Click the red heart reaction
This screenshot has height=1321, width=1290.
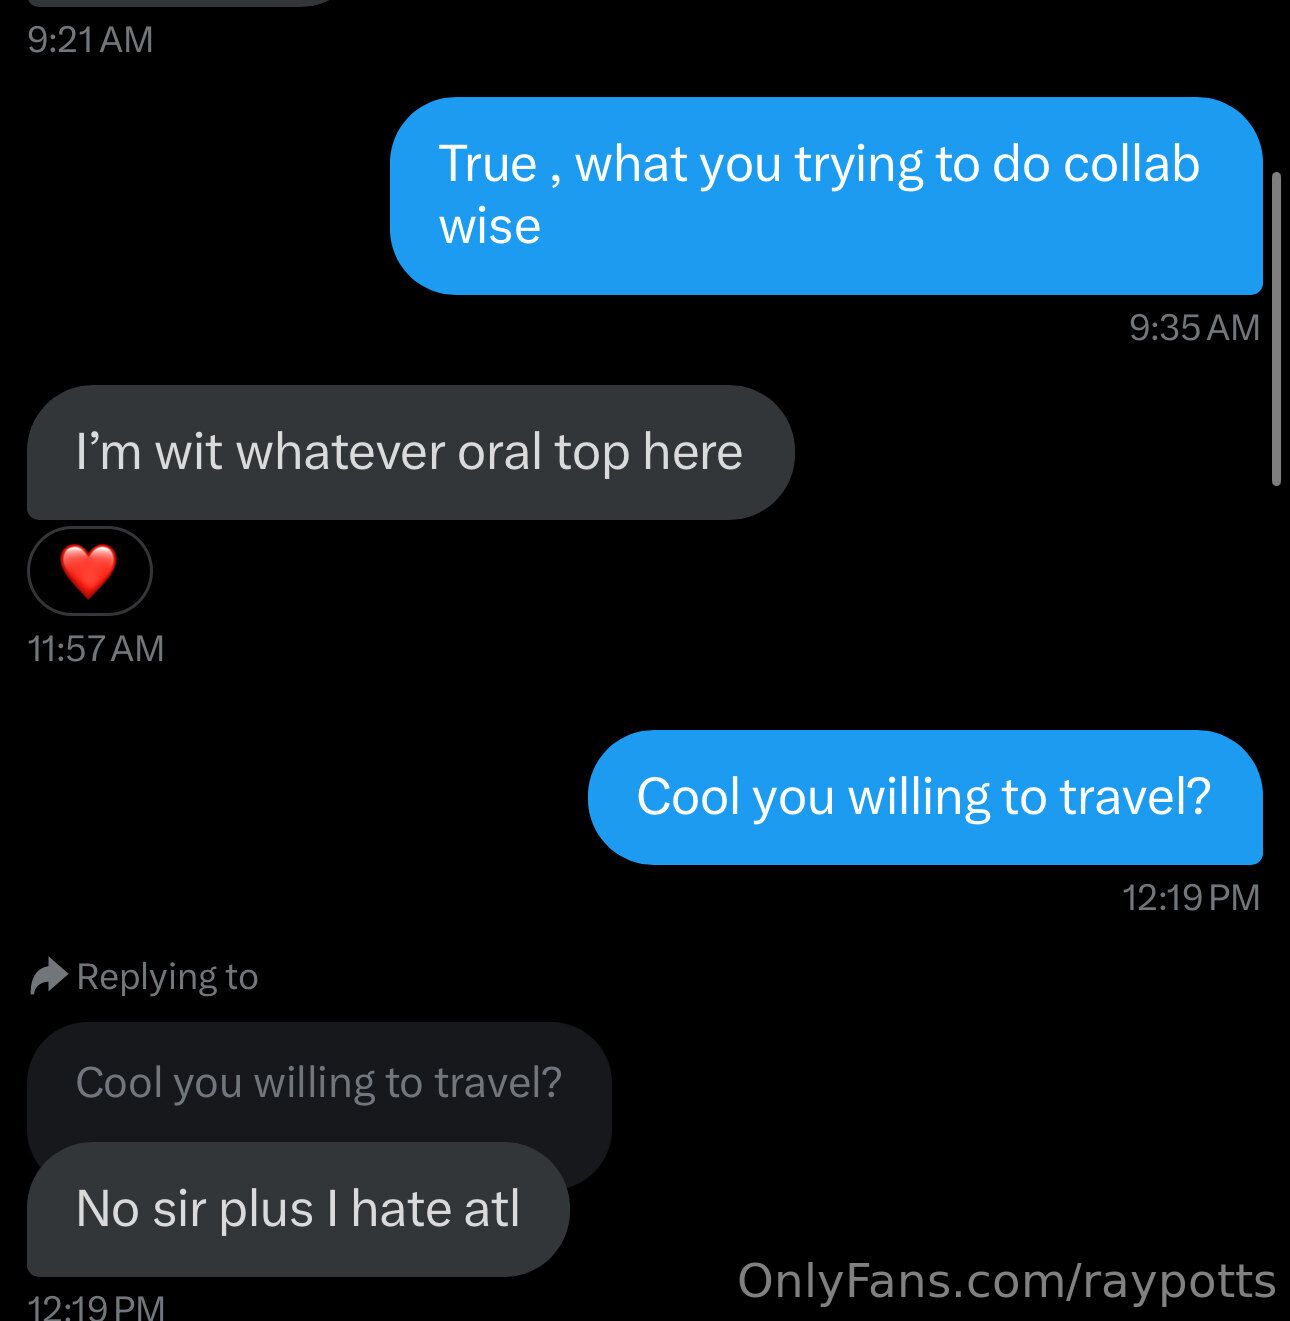click(x=89, y=571)
